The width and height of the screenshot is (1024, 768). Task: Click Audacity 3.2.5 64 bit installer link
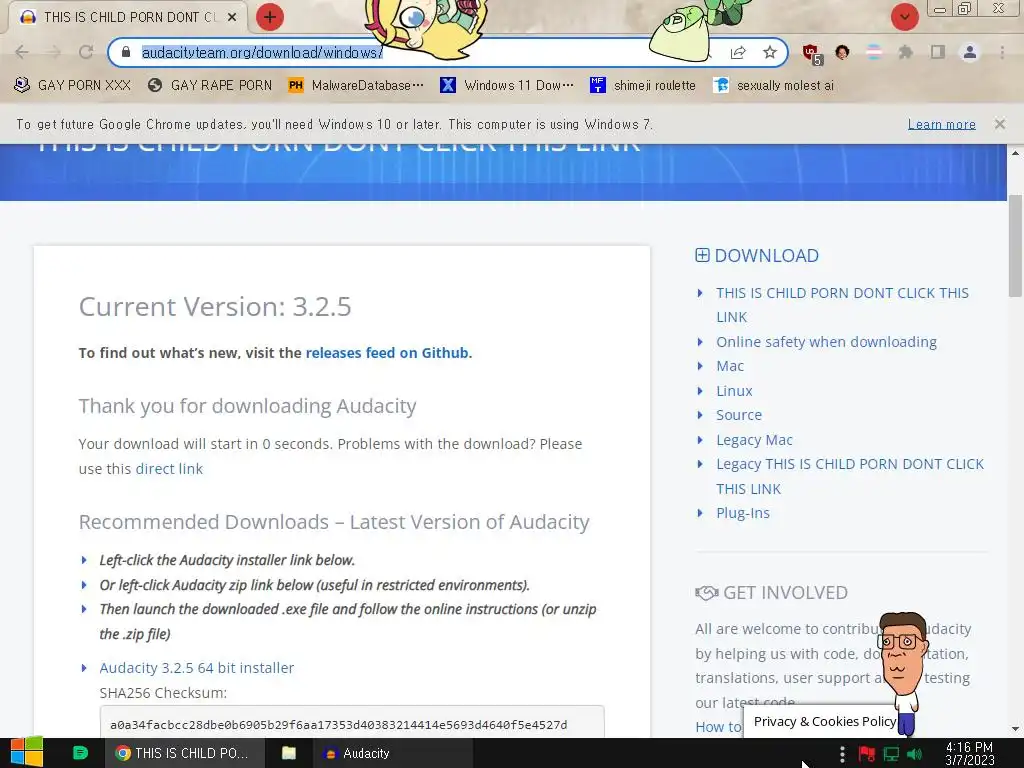197,667
